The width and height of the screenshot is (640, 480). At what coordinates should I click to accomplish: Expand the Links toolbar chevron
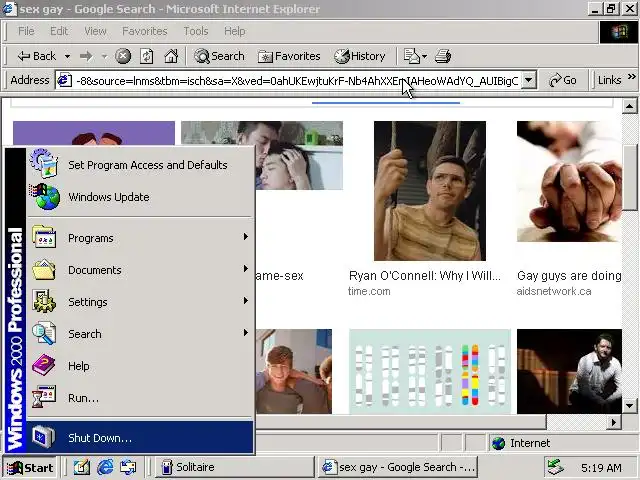632,77
